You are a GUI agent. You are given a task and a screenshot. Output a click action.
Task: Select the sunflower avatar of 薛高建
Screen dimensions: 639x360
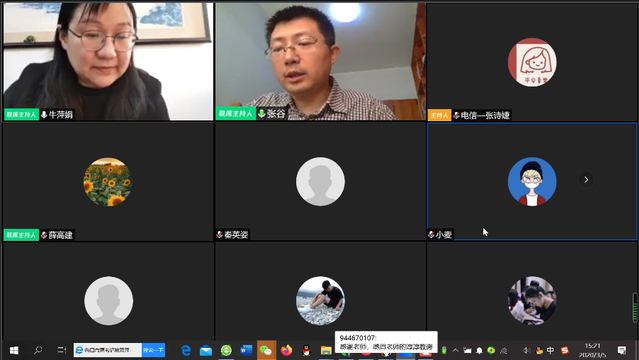point(108,181)
